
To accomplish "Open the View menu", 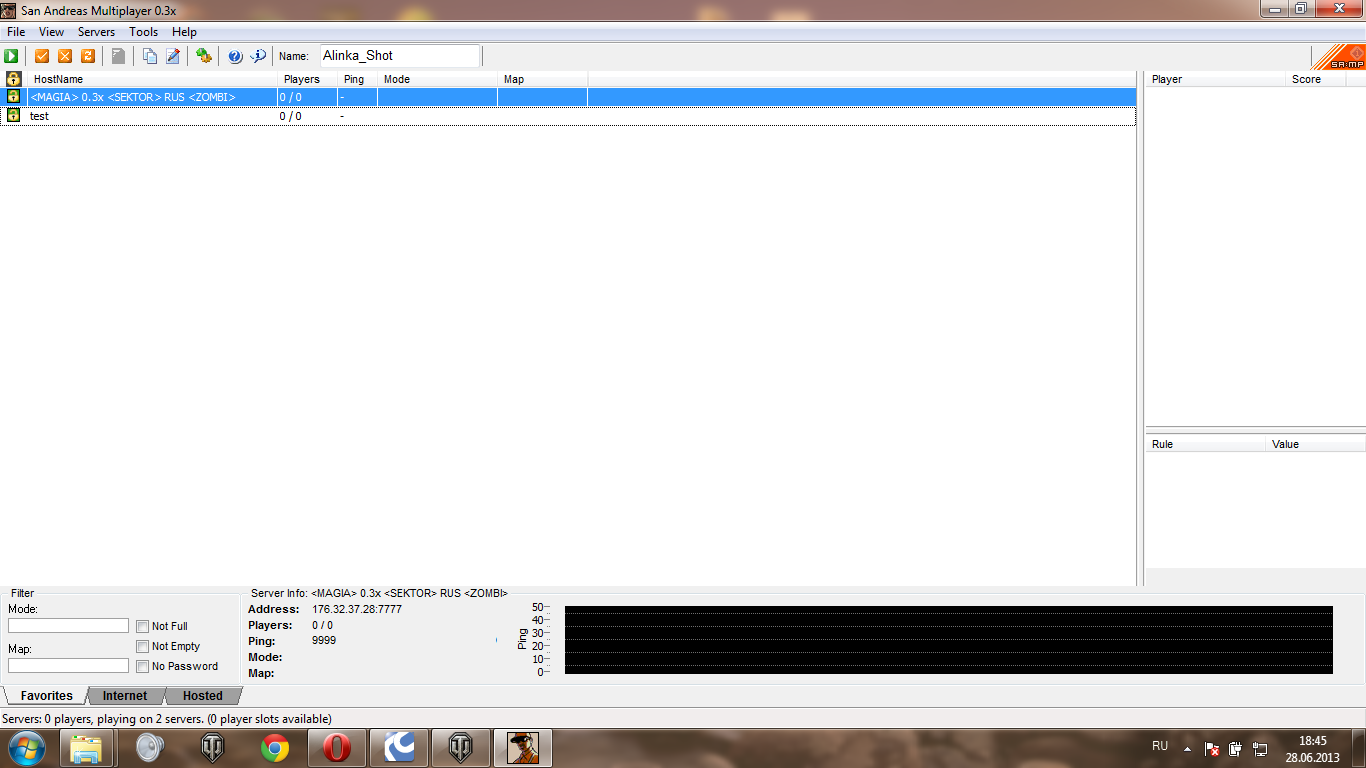I will 51,32.
